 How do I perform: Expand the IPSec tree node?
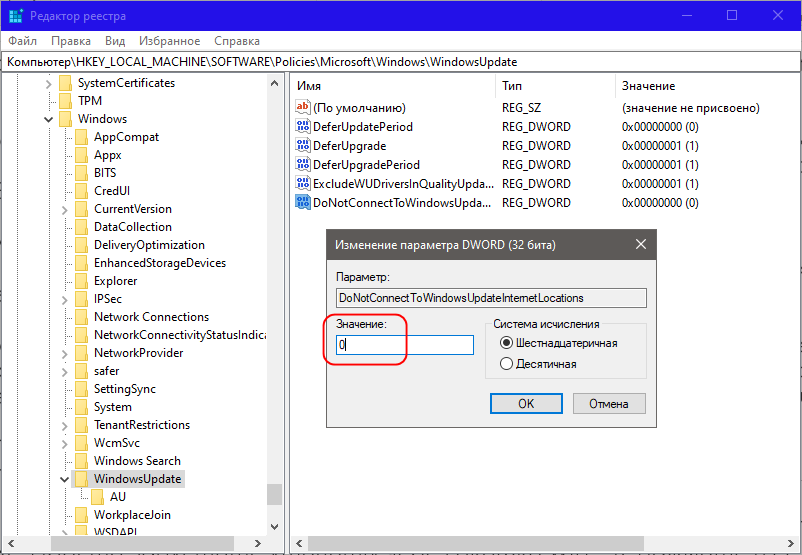point(64,299)
